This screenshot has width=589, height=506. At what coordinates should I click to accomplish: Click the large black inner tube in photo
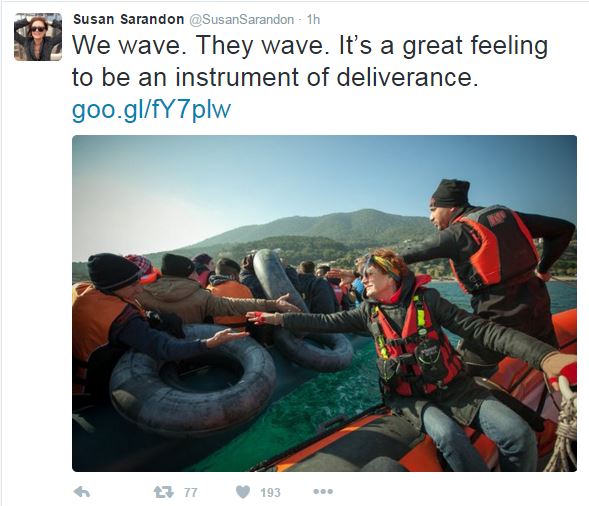(193, 379)
